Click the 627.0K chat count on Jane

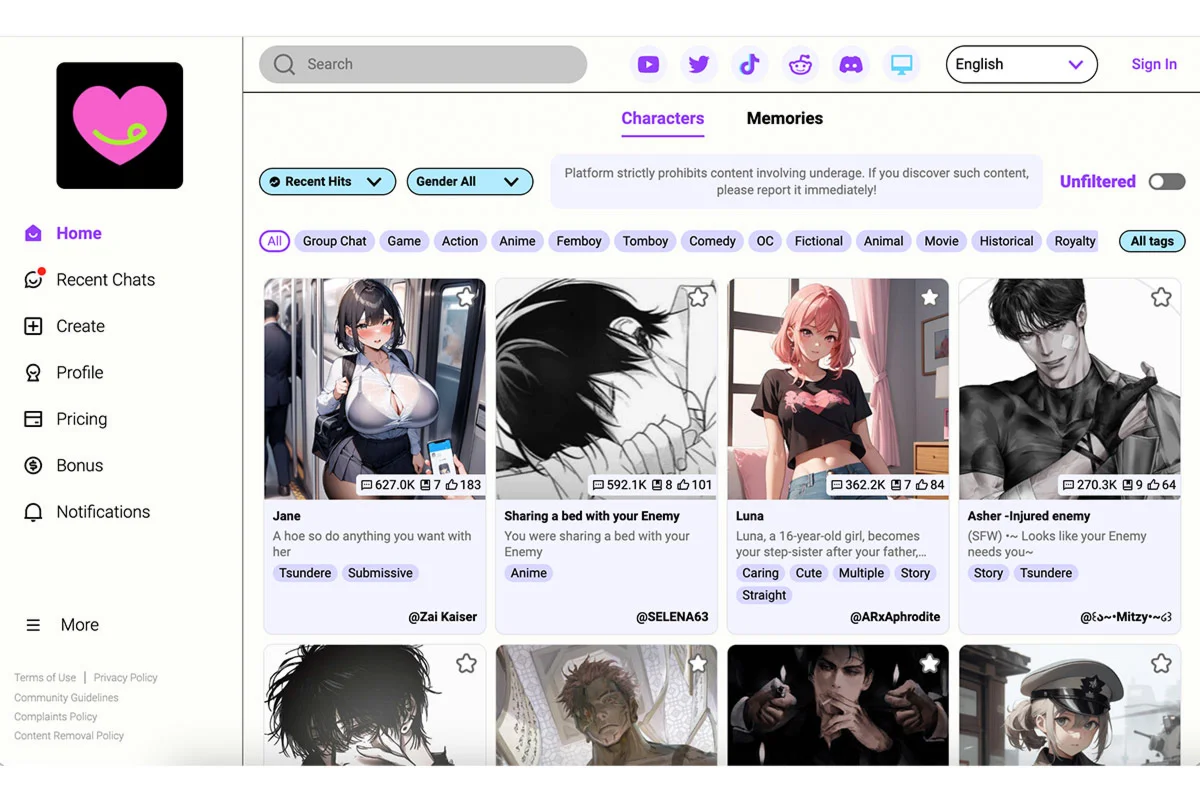click(x=388, y=485)
